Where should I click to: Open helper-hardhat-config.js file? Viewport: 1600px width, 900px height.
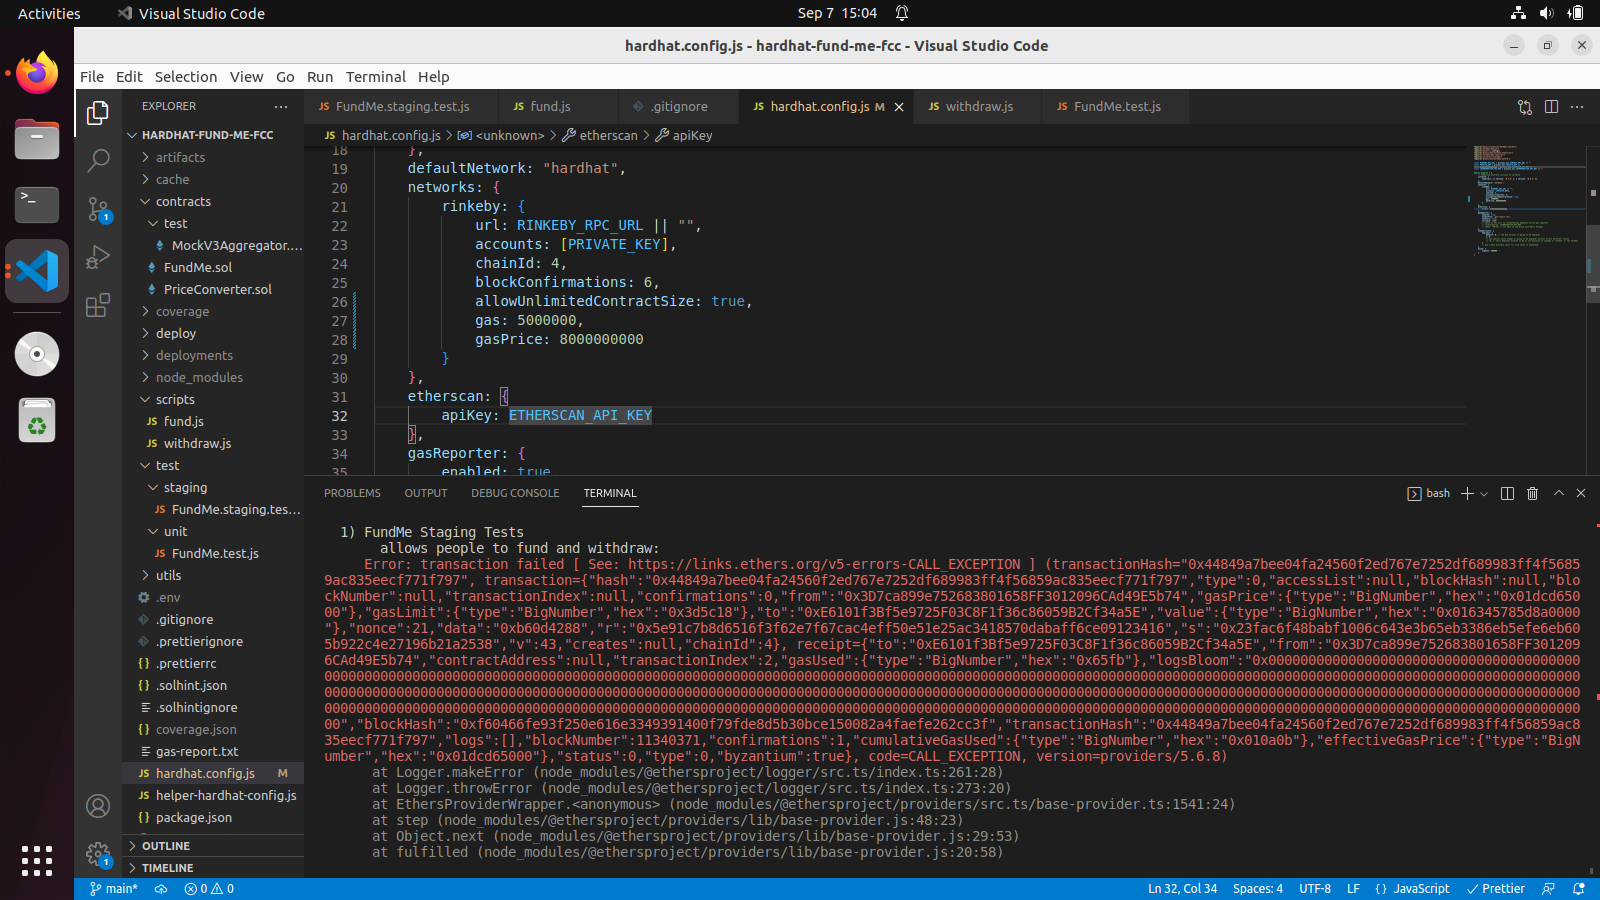coord(213,795)
